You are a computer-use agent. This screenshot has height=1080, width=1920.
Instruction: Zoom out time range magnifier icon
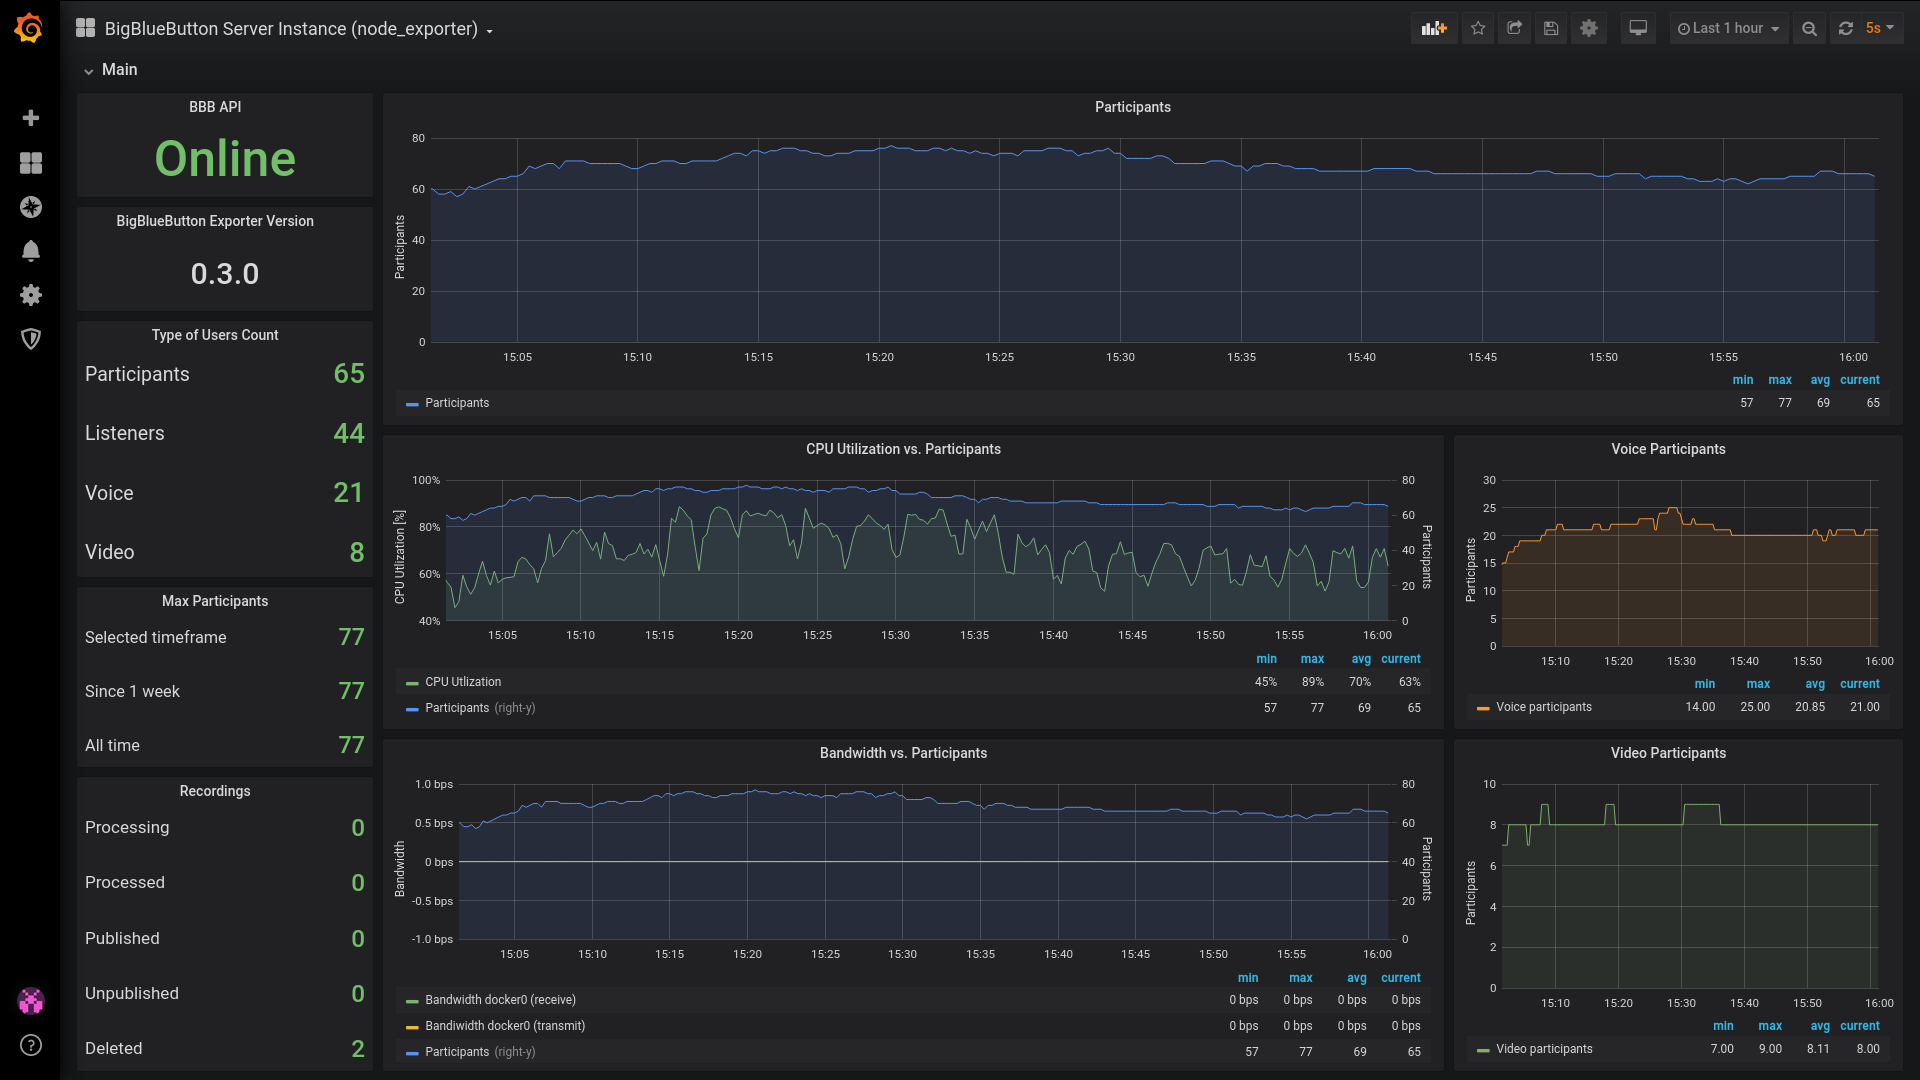(x=1809, y=28)
